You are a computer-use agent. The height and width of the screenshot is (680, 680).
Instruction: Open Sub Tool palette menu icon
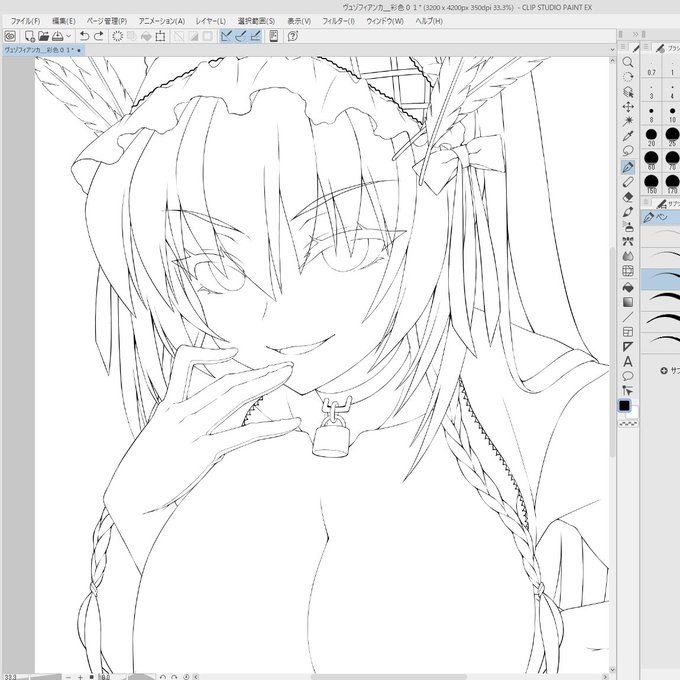coord(646,202)
